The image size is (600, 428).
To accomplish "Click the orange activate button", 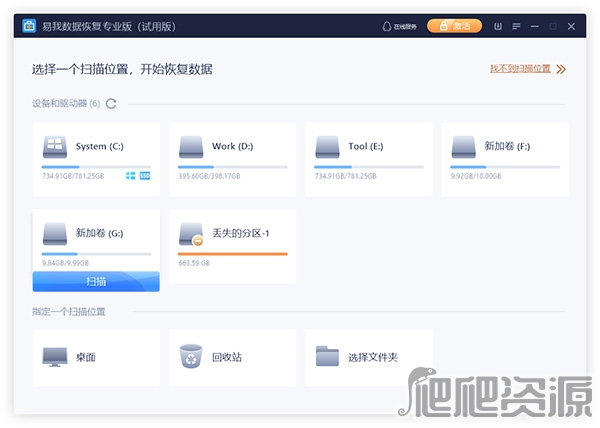I will coord(454,26).
